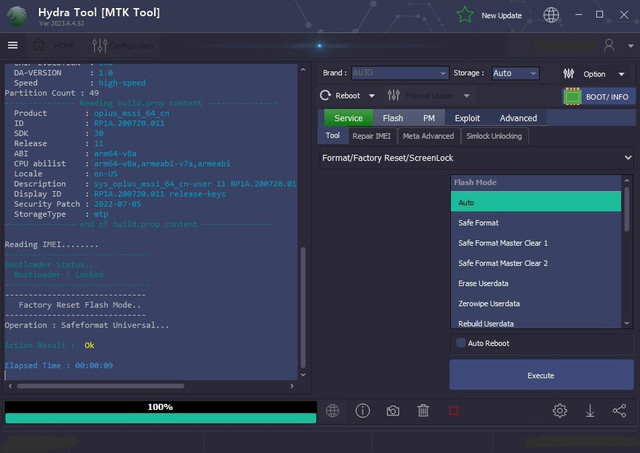Click the Execute button

pos(541,375)
